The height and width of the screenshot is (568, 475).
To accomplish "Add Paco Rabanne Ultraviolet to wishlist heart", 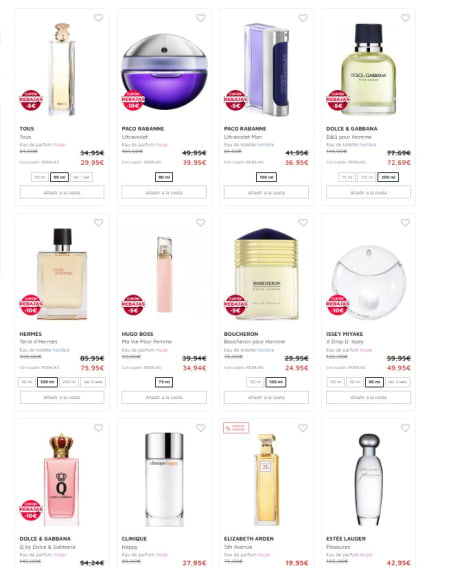I will tap(201, 18).
